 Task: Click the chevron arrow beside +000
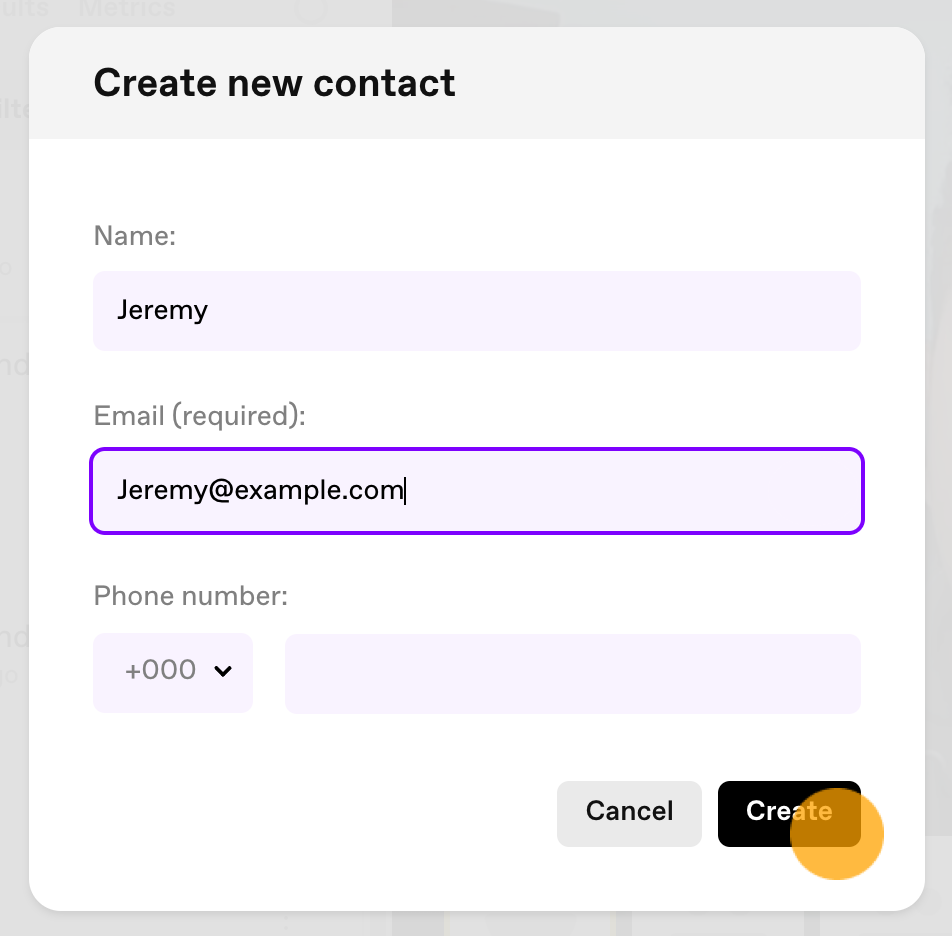223,671
